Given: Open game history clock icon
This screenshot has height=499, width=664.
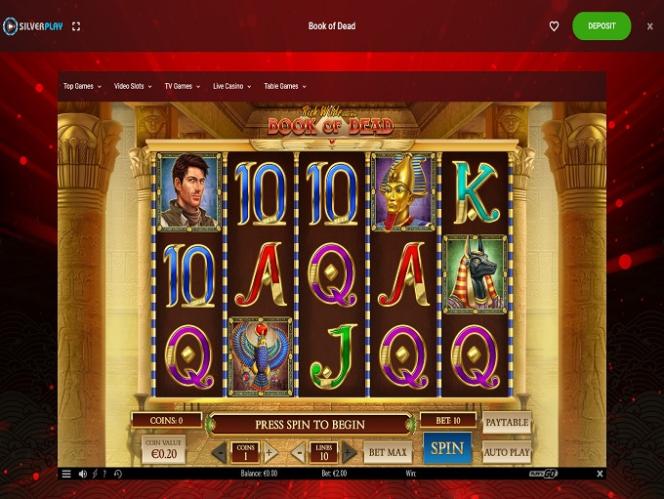Looking at the screenshot, I should [x=118, y=474].
